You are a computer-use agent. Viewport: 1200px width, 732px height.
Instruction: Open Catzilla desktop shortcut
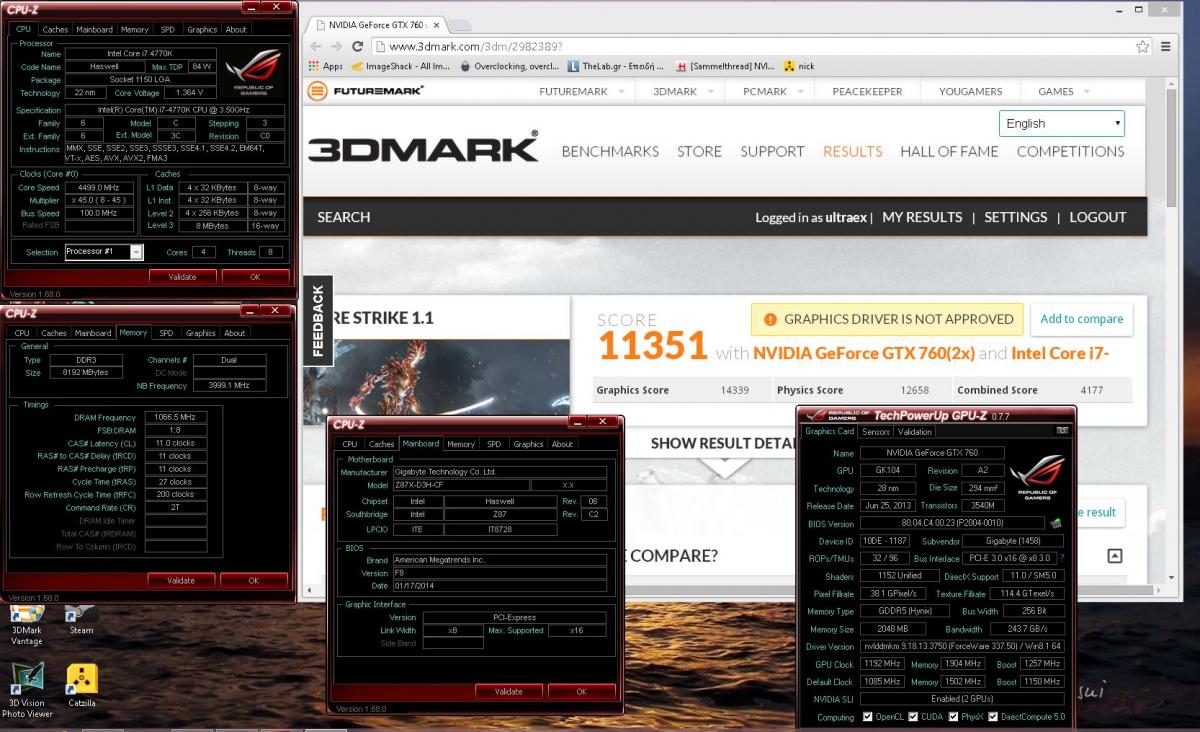tap(81, 685)
